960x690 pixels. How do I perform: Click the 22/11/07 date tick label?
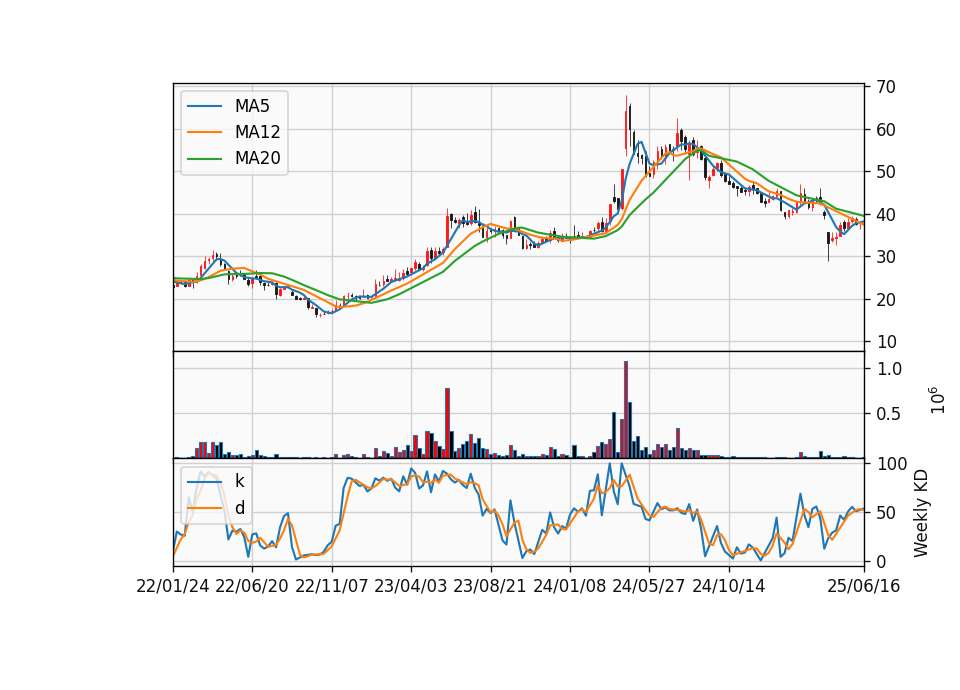pyautogui.click(x=332, y=586)
